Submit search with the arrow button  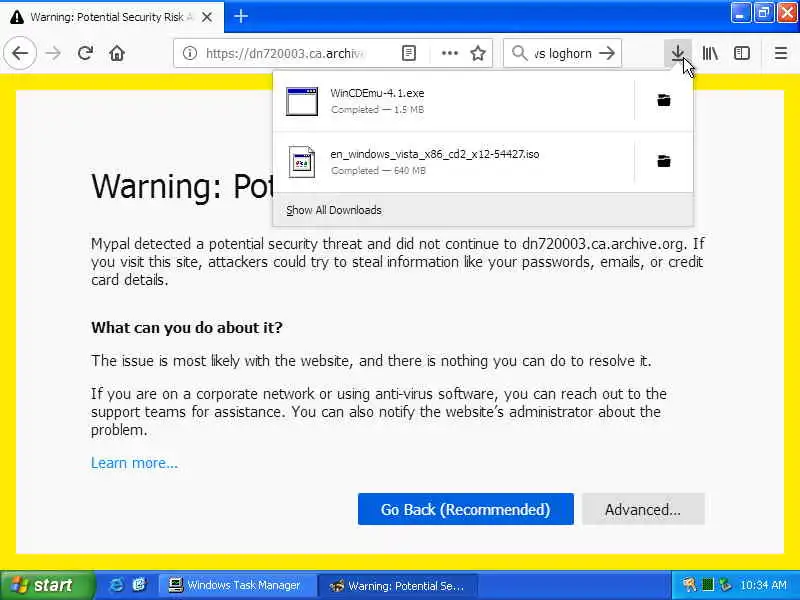coord(607,53)
